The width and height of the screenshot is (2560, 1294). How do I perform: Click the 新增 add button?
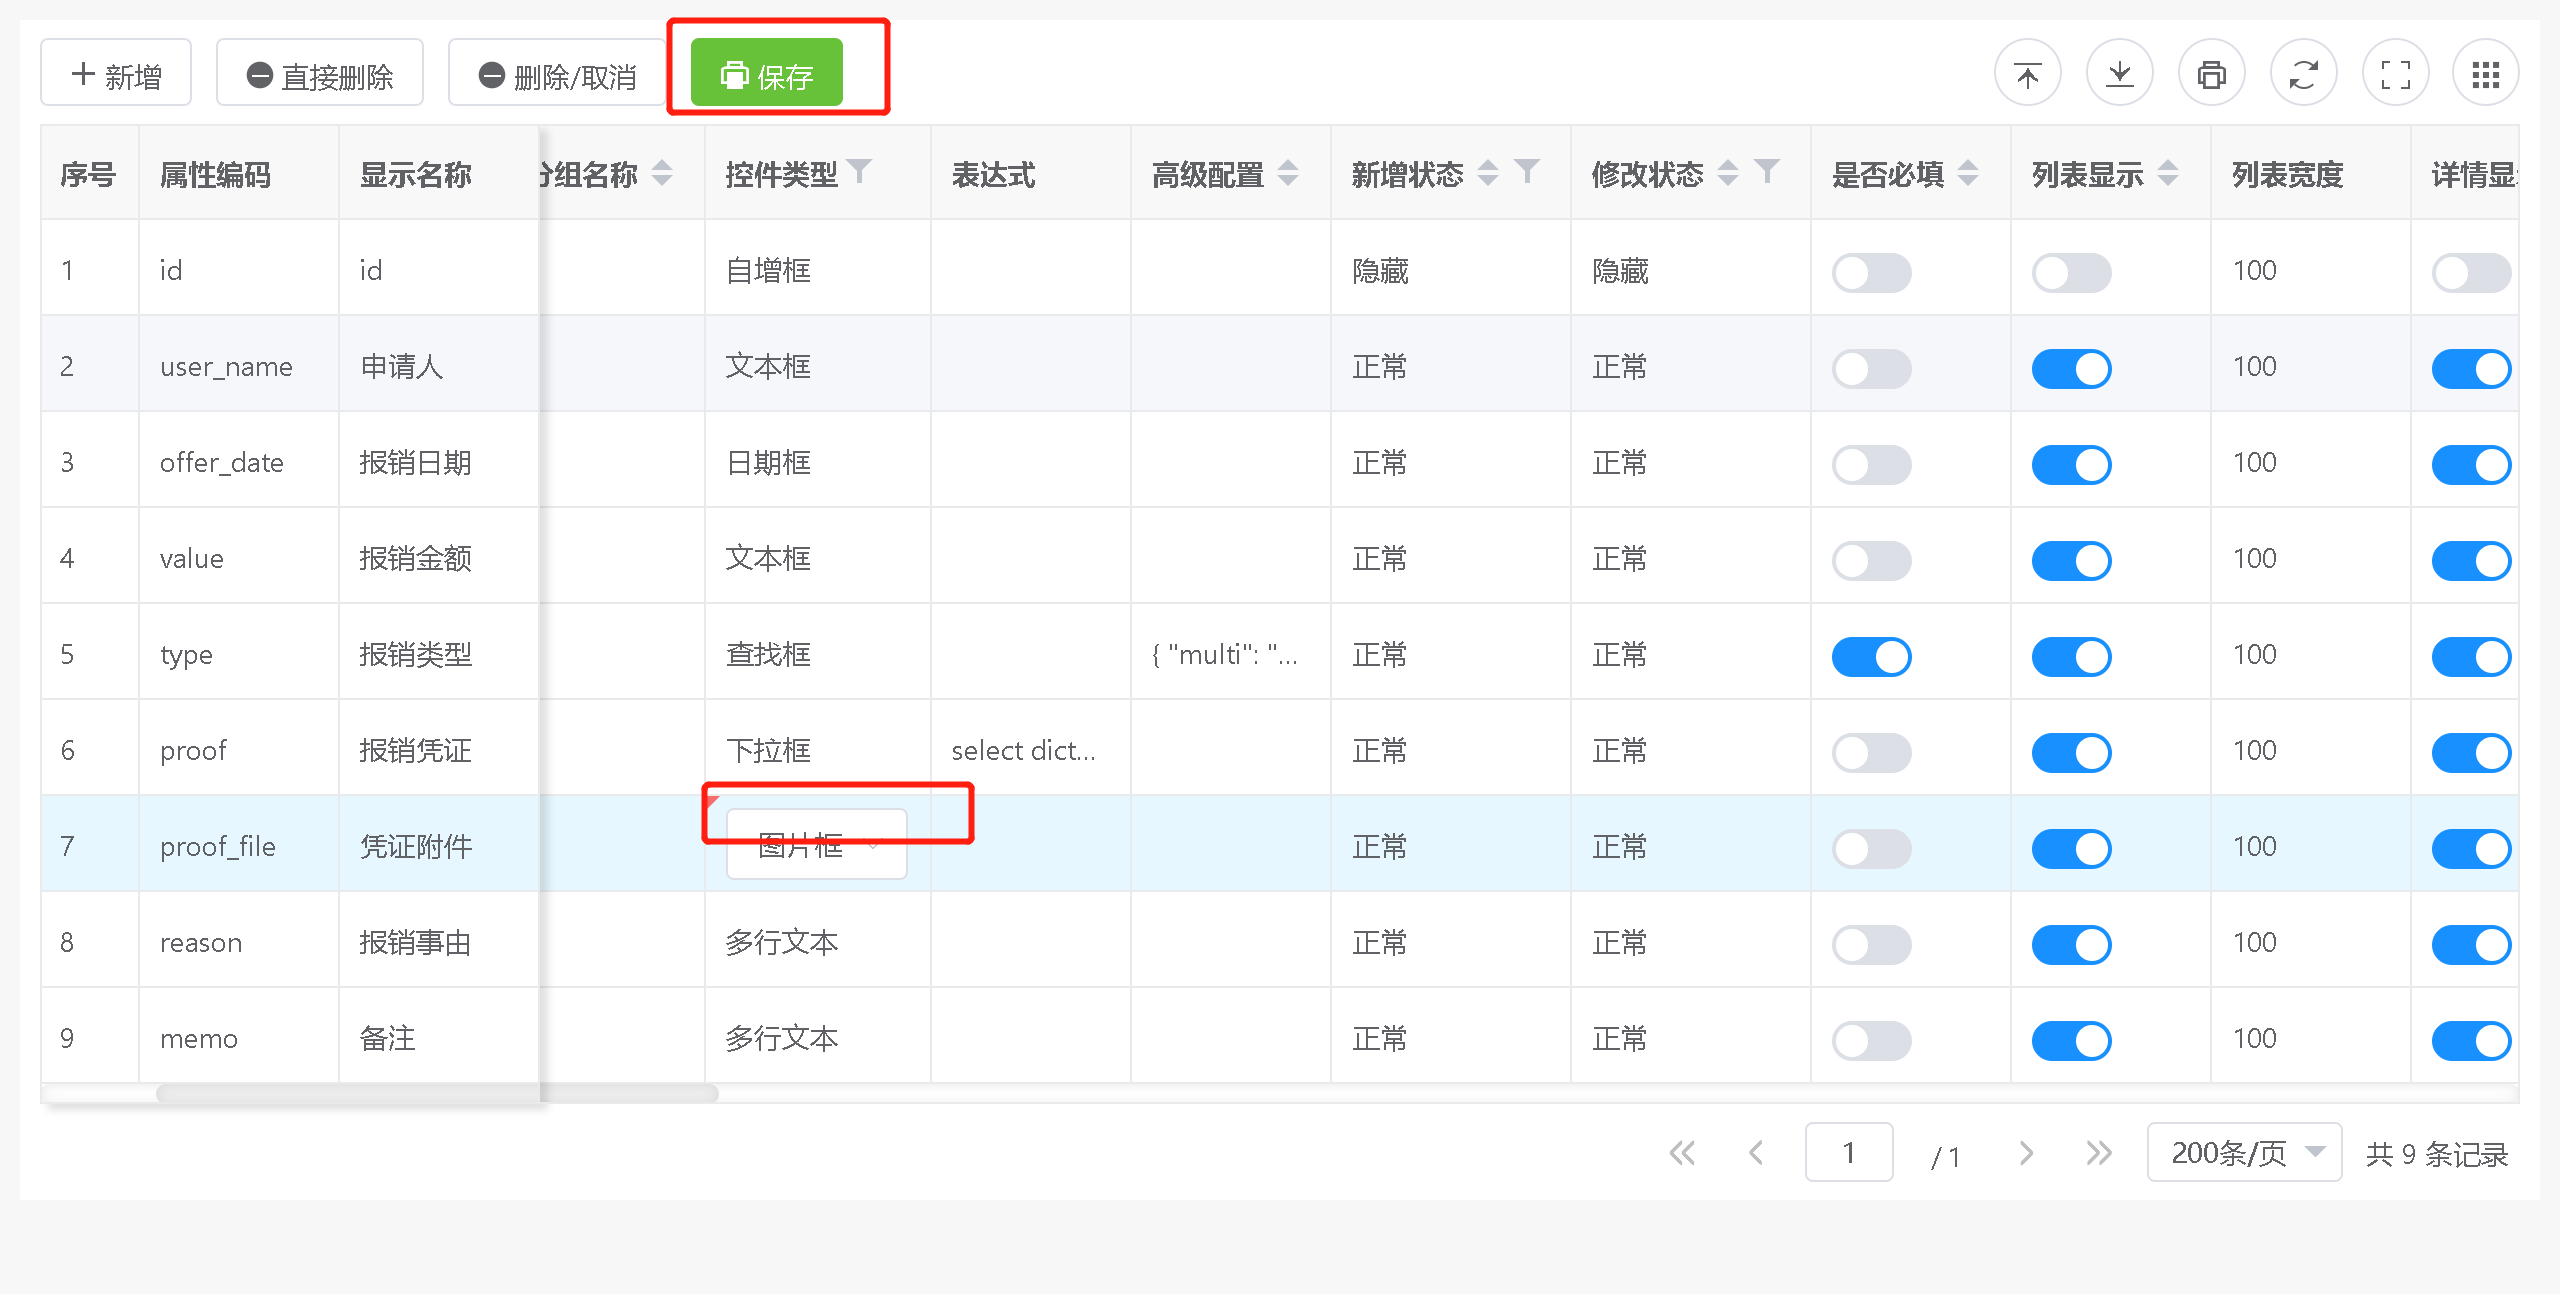pos(116,73)
